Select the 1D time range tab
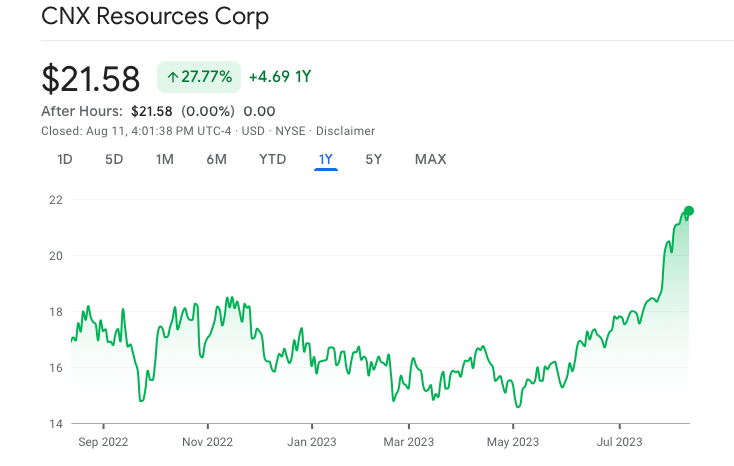Screen dimensions: 734x466 coord(65,160)
